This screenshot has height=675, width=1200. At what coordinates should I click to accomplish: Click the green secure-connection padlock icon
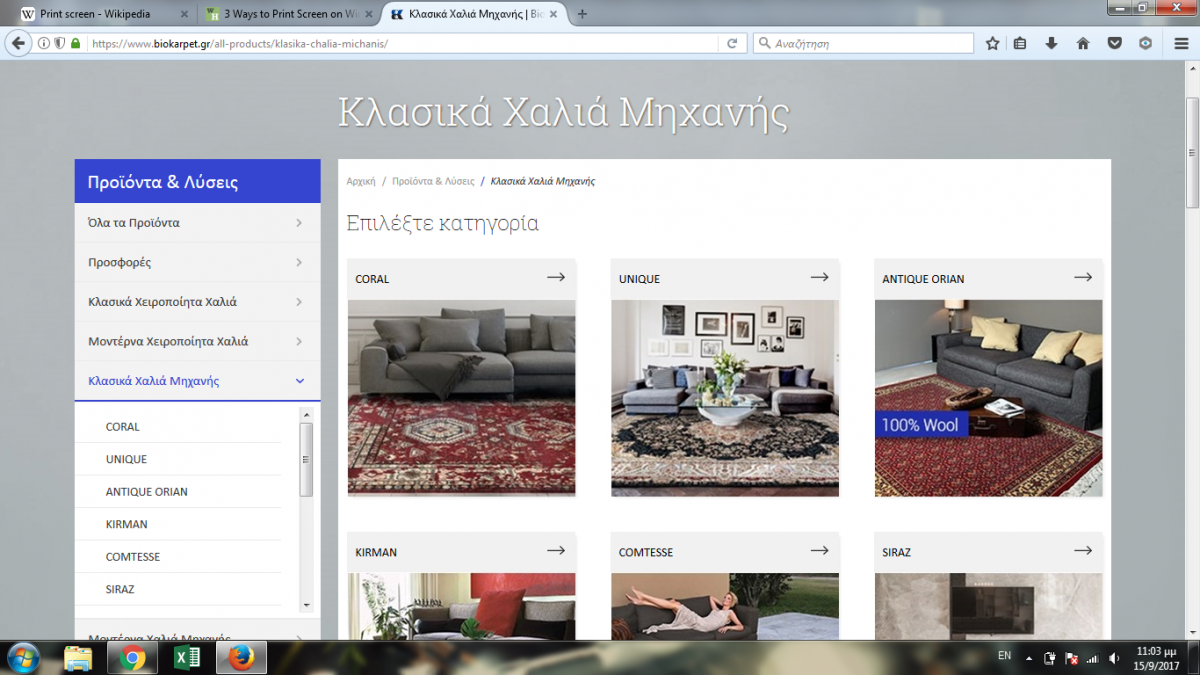(x=75, y=44)
